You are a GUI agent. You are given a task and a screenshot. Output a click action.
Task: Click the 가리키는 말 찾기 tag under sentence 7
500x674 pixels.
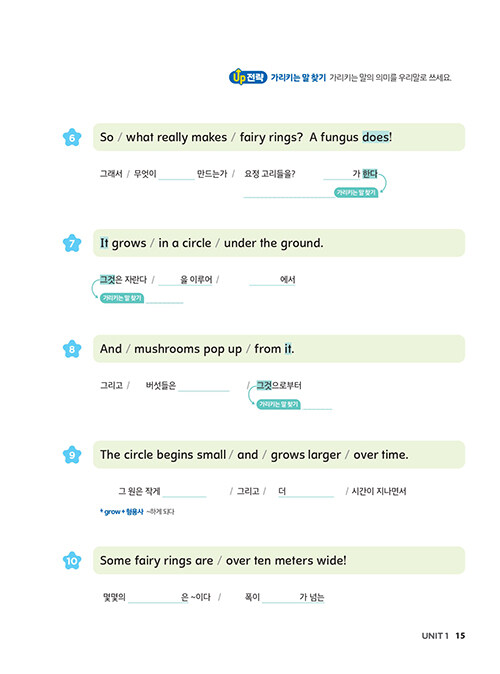click(122, 298)
